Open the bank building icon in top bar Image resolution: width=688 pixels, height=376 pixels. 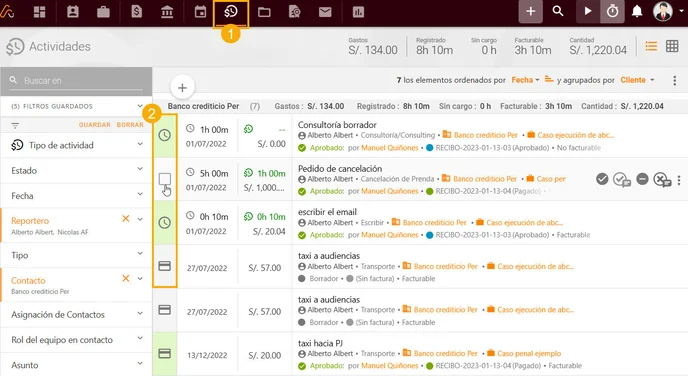pyautogui.click(x=167, y=12)
